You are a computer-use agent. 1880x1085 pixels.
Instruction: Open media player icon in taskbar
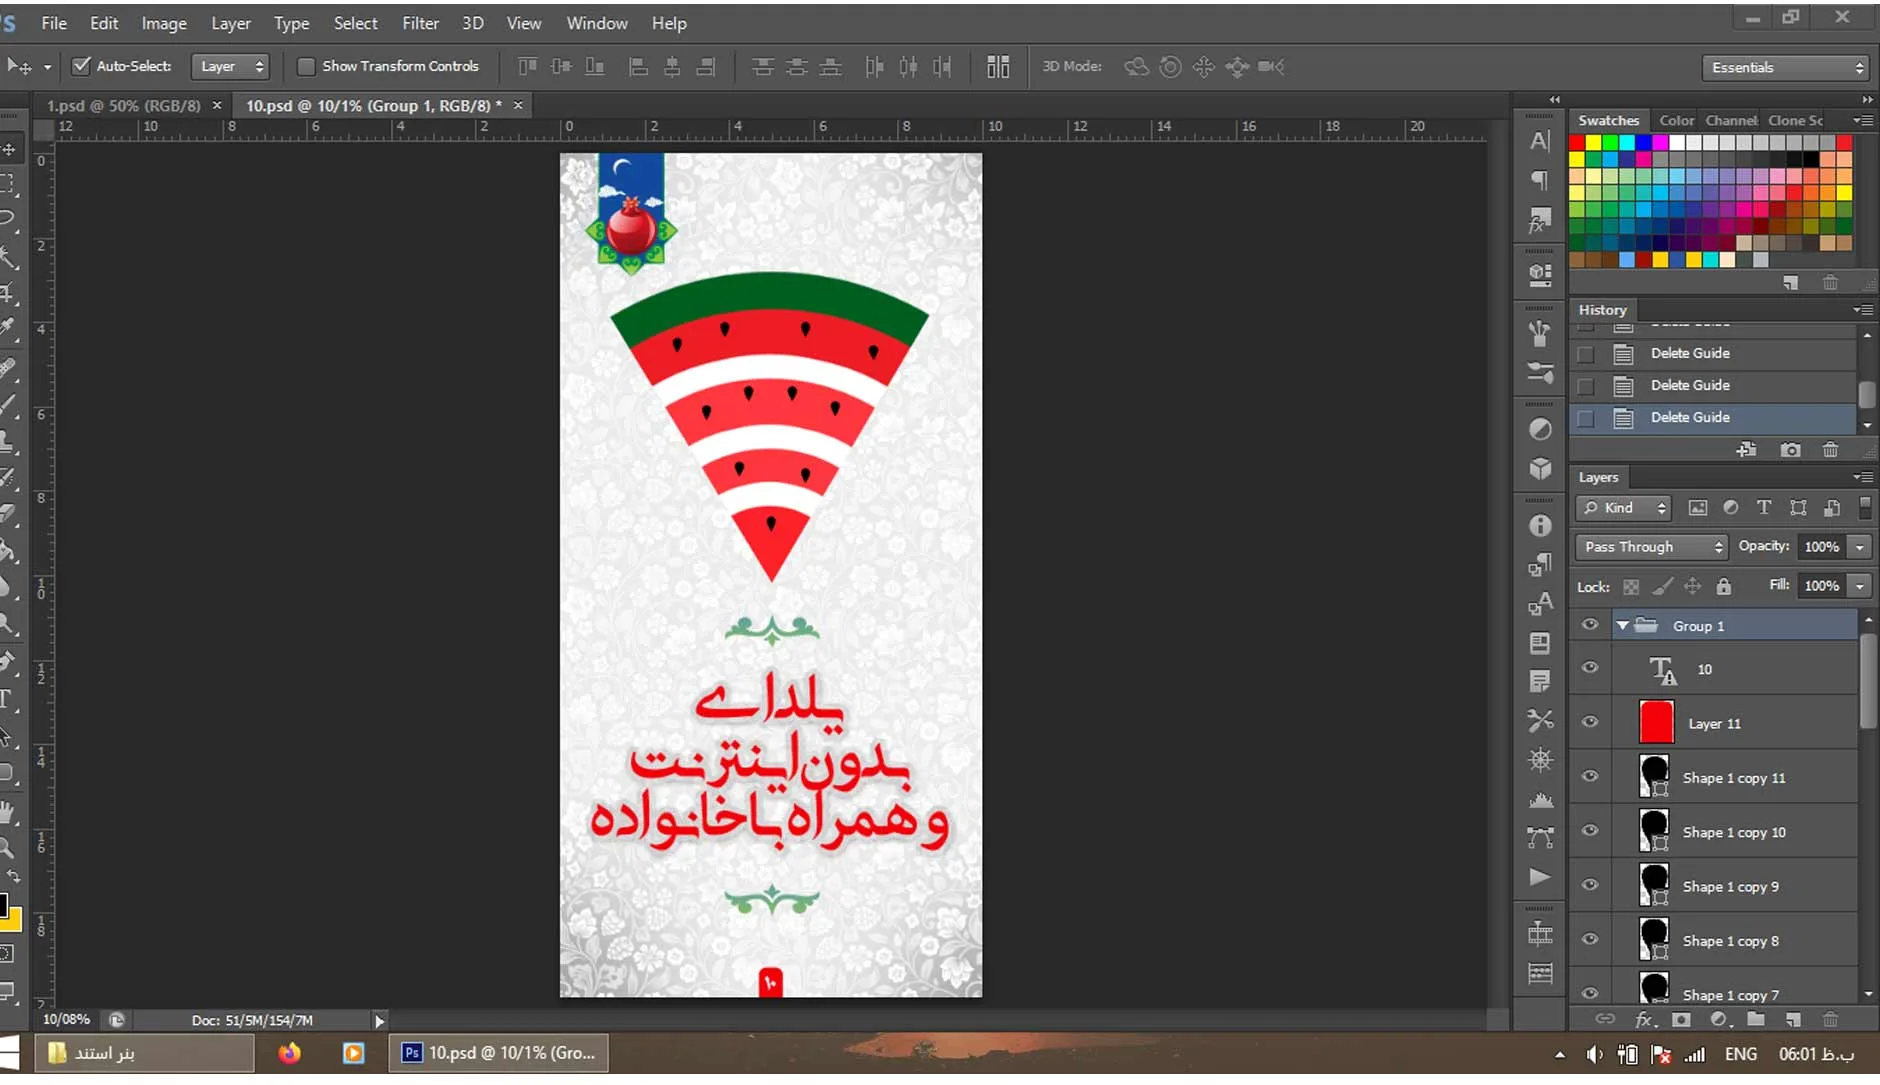(x=353, y=1053)
